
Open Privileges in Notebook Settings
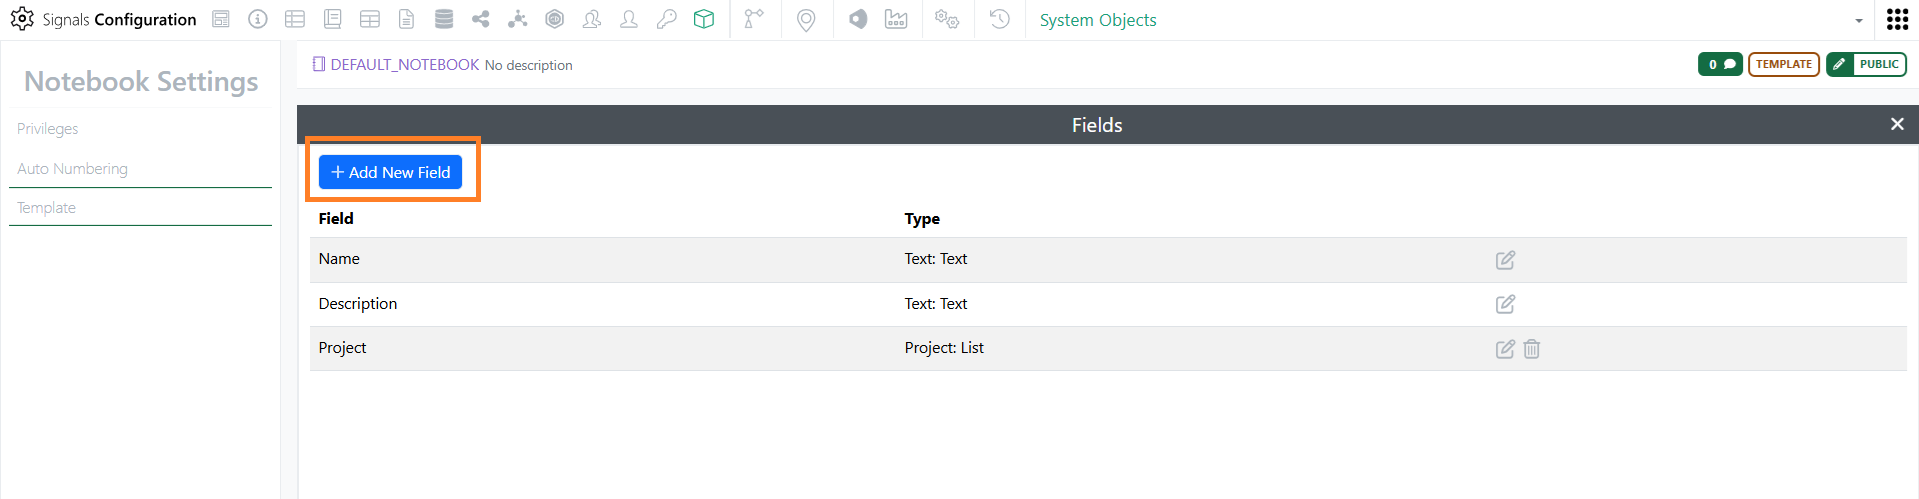point(47,129)
